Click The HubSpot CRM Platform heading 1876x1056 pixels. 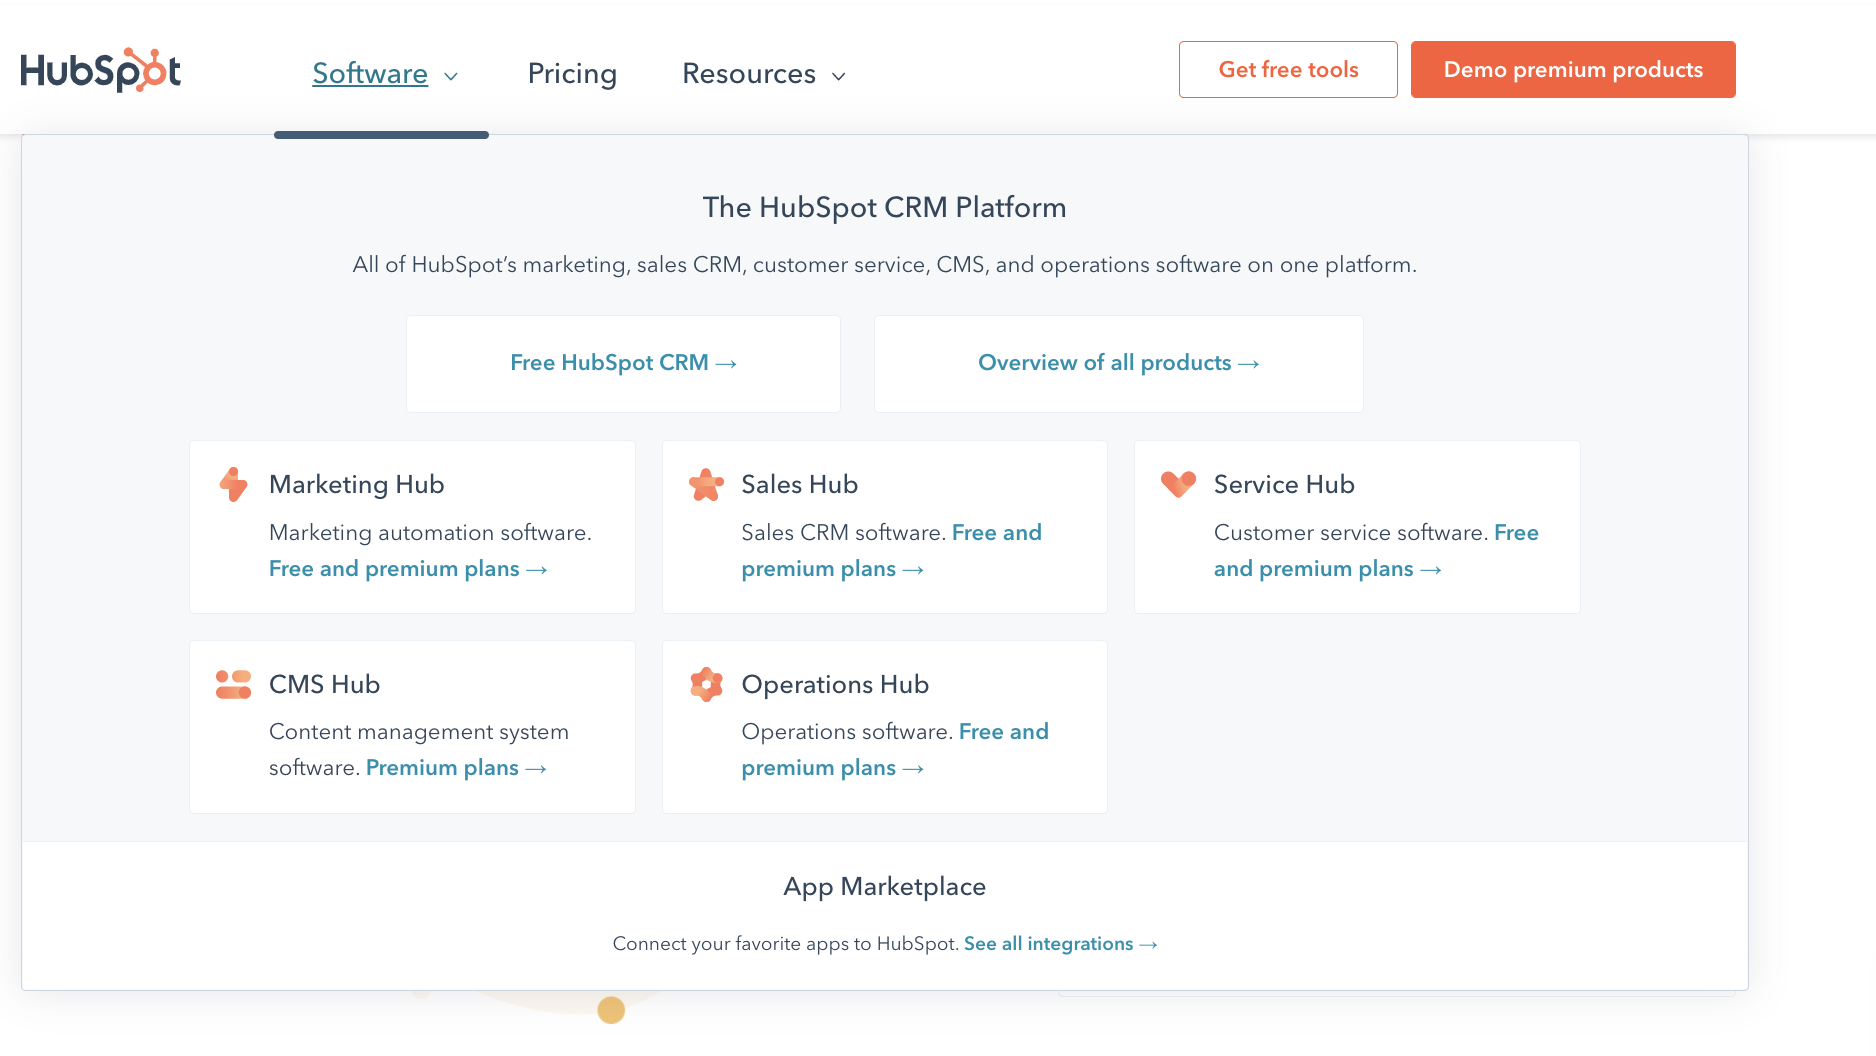click(x=884, y=207)
